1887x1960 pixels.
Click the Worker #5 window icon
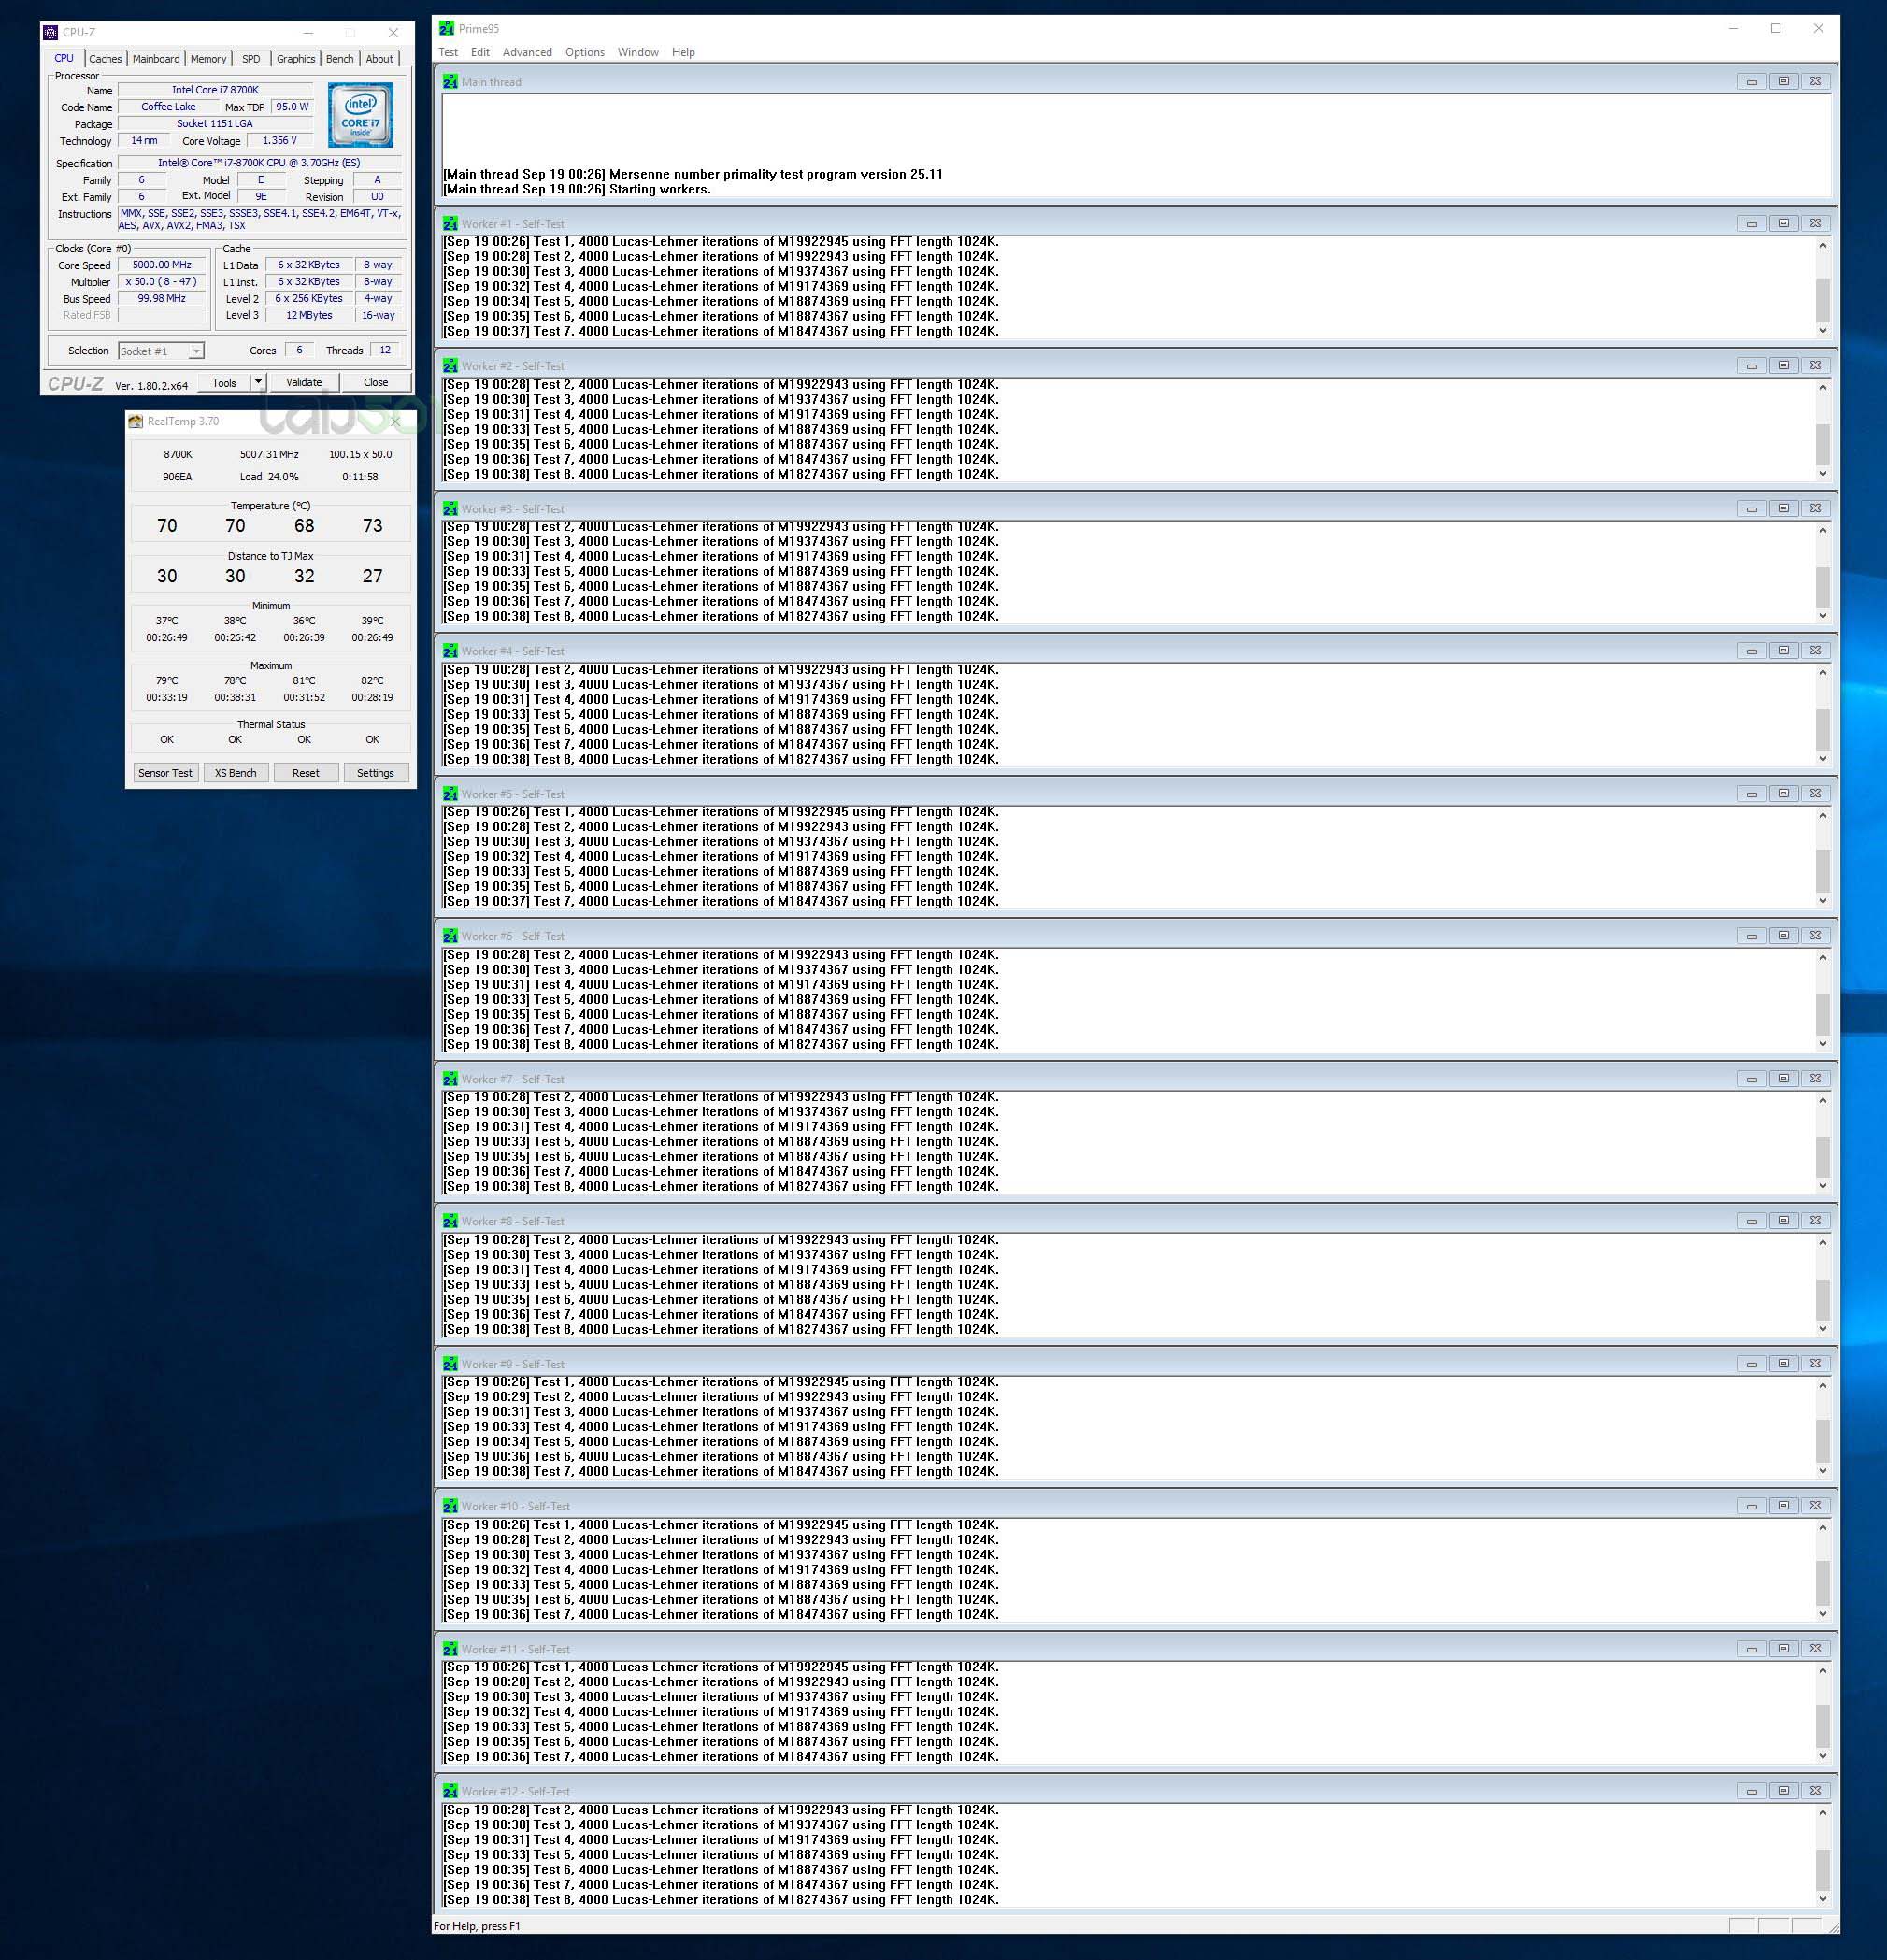450,793
